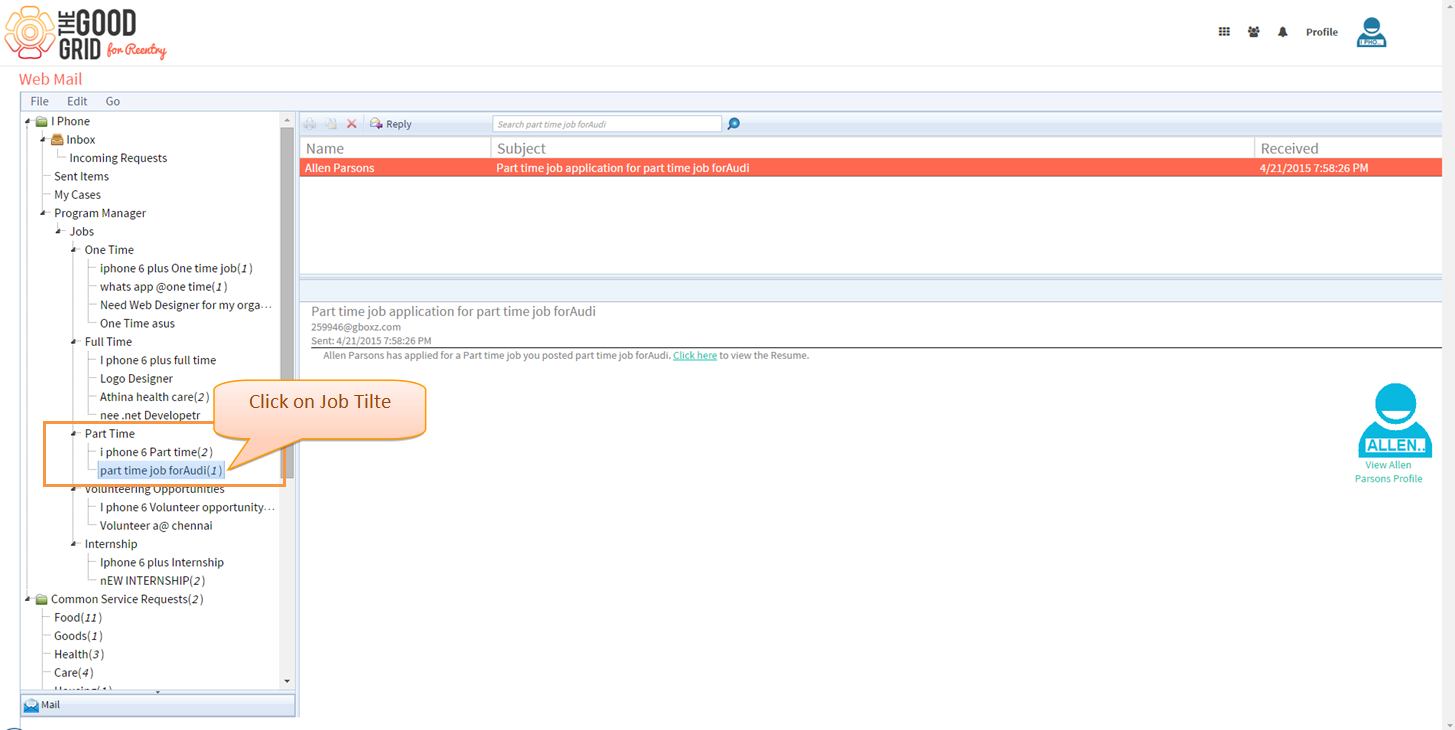
Task: Select 'Athina health care(2)' job
Action: (x=154, y=397)
